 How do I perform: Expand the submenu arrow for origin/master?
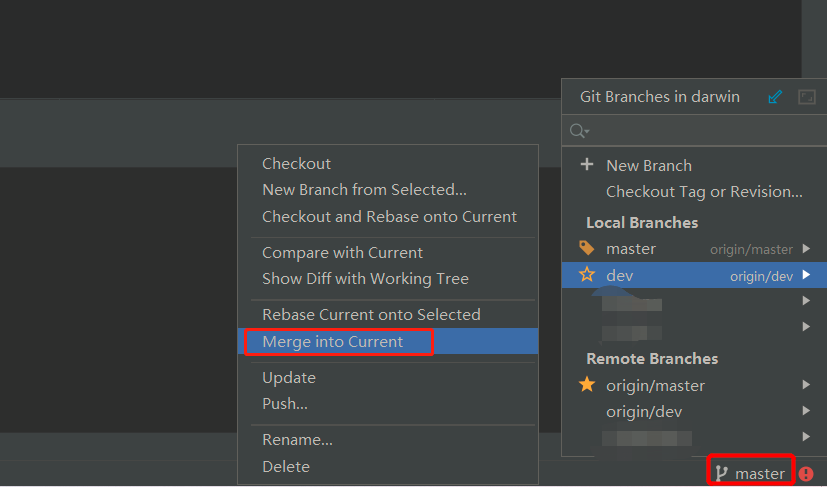coord(806,385)
